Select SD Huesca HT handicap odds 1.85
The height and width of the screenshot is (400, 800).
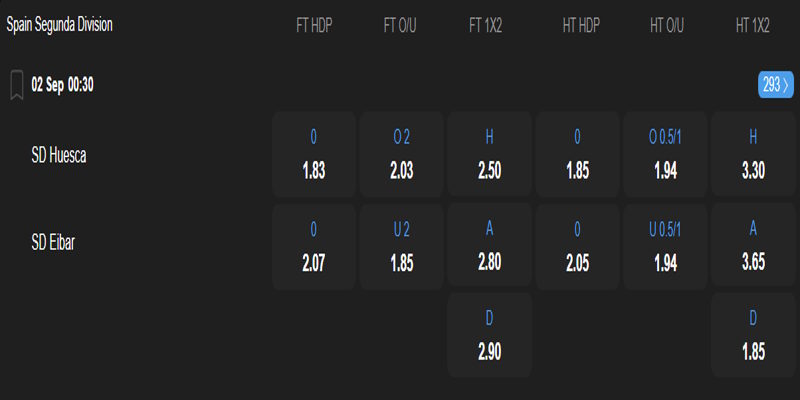click(577, 155)
